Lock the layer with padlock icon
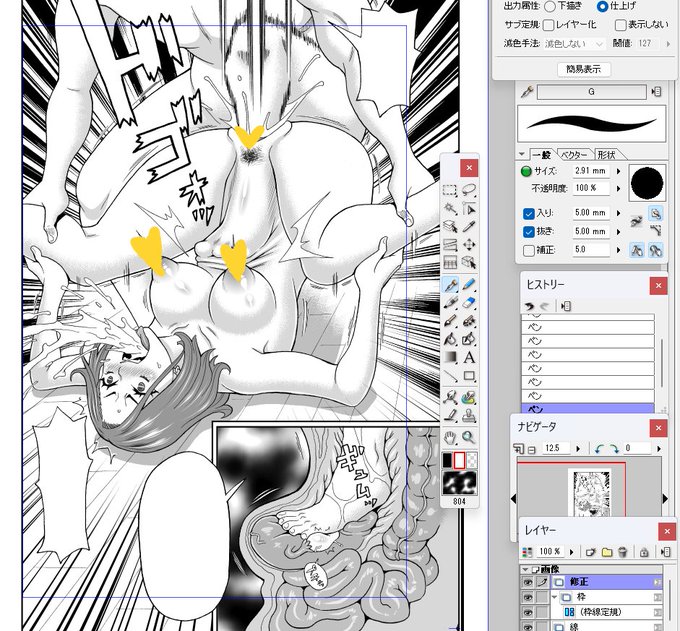 (644, 552)
